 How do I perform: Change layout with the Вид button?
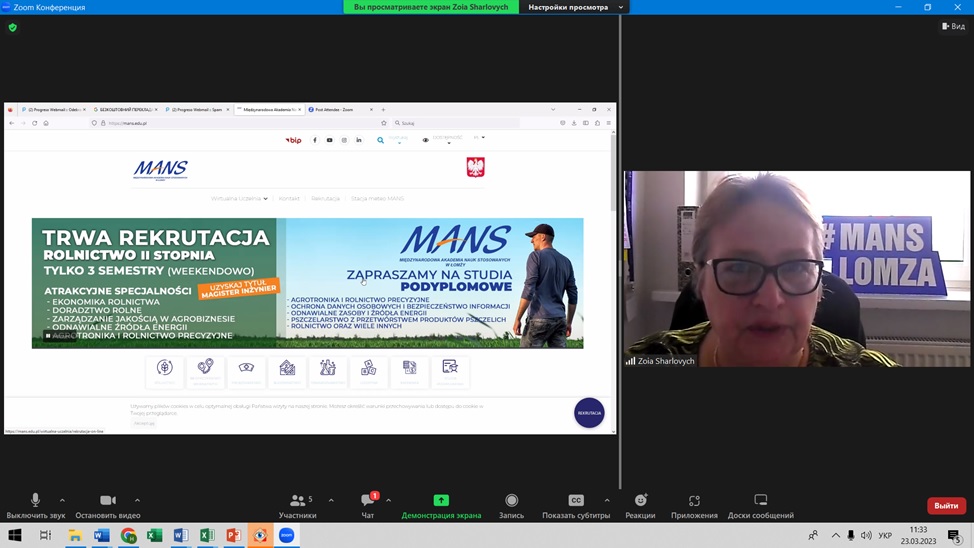[954, 26]
